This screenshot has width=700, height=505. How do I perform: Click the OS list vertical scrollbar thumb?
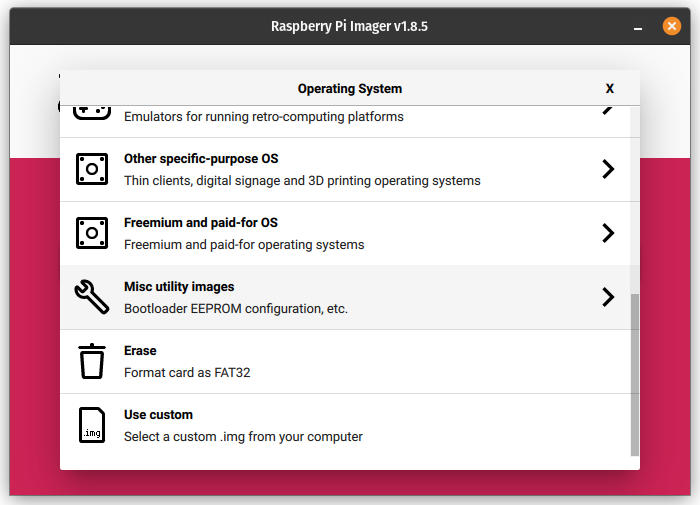[635, 375]
